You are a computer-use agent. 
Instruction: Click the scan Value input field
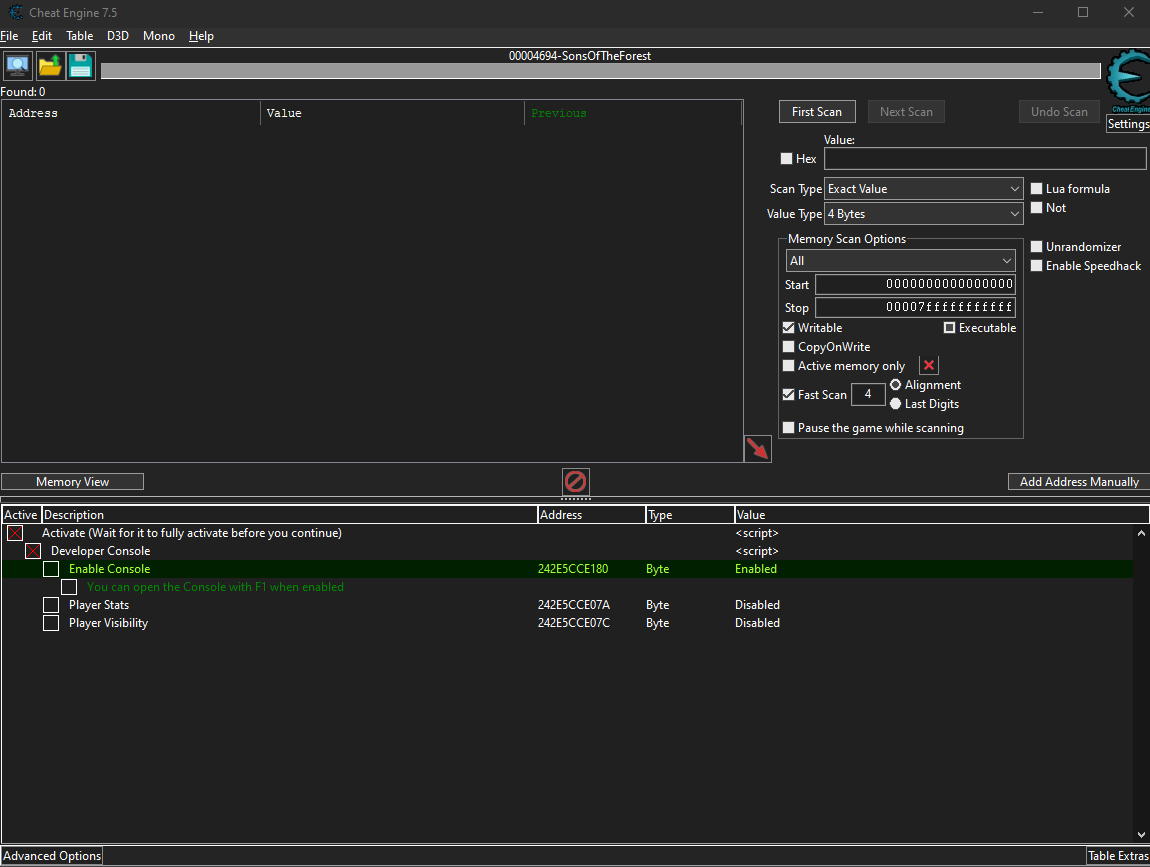pos(985,158)
